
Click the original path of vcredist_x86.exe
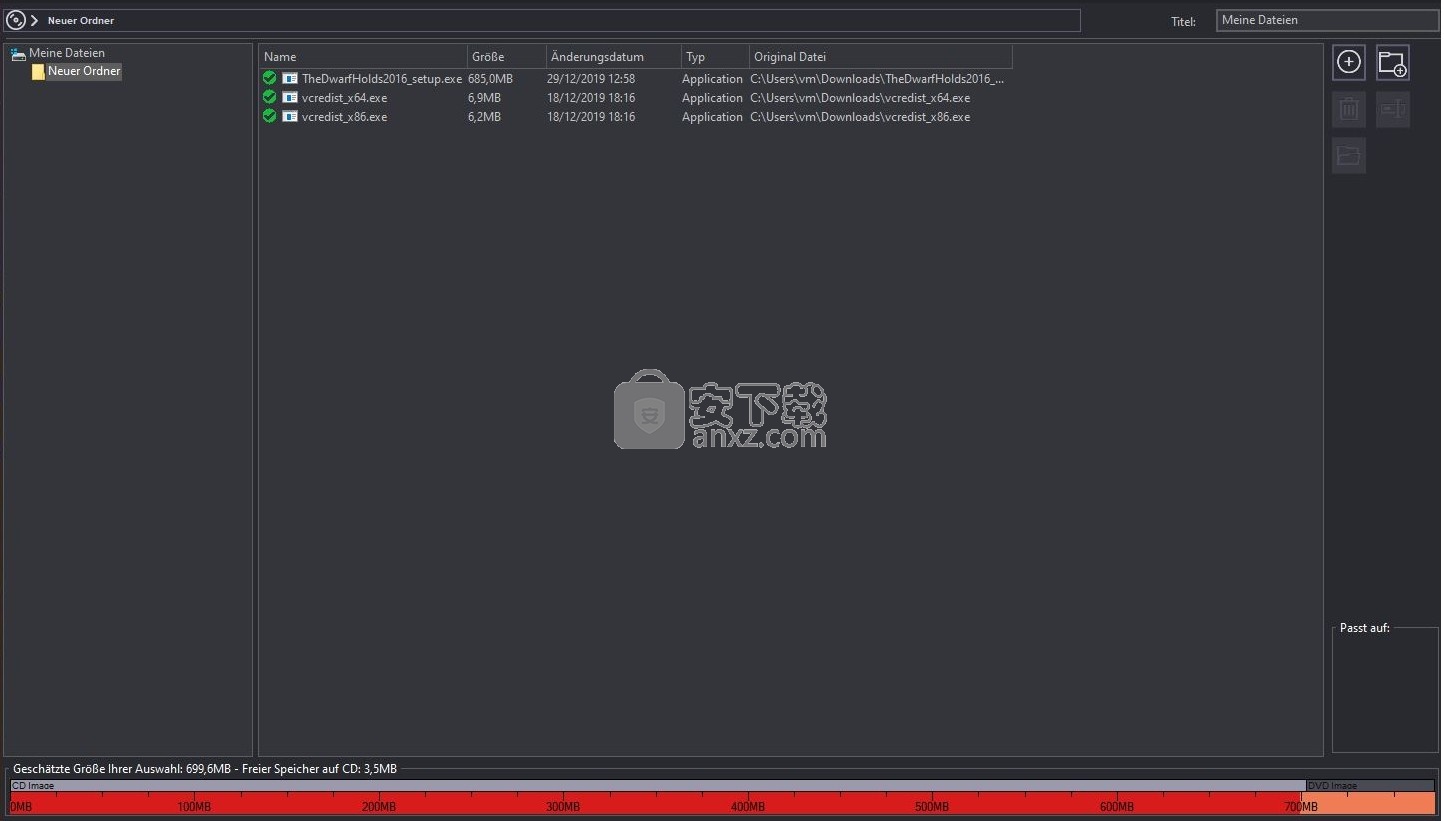tap(860, 117)
